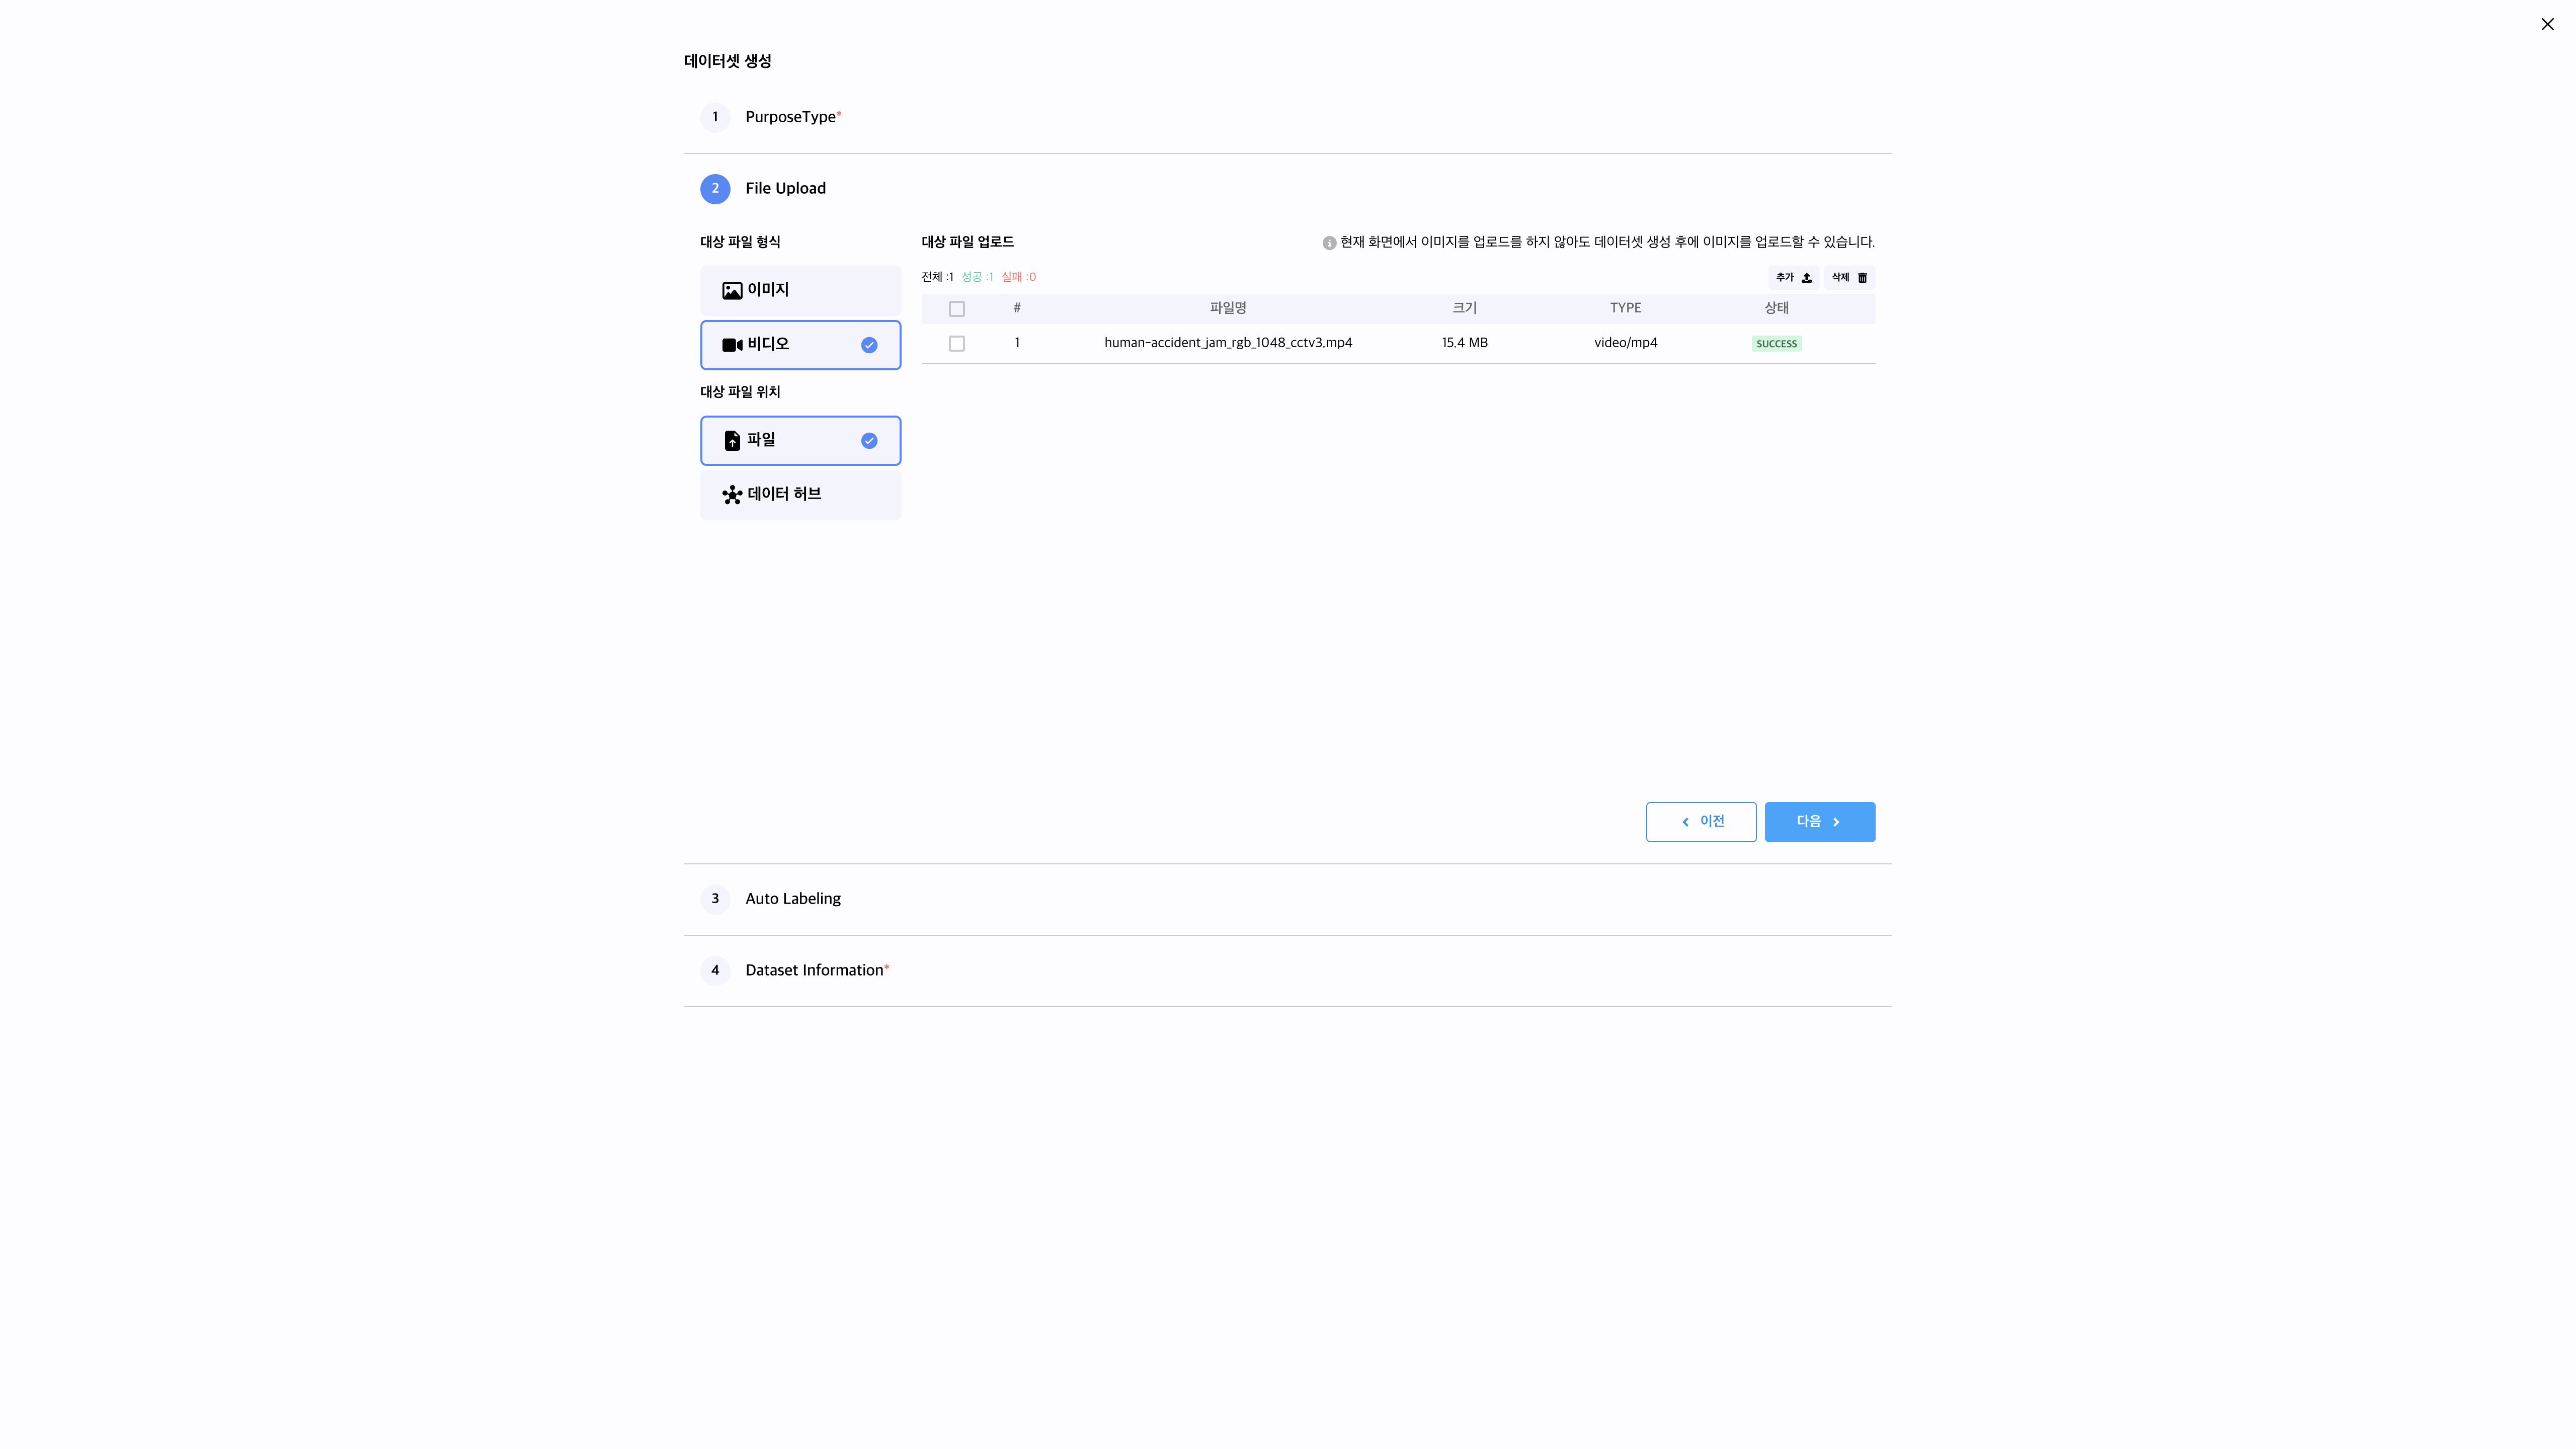
Task: Toggle the select-all checkbox in table header
Action: (x=957, y=309)
